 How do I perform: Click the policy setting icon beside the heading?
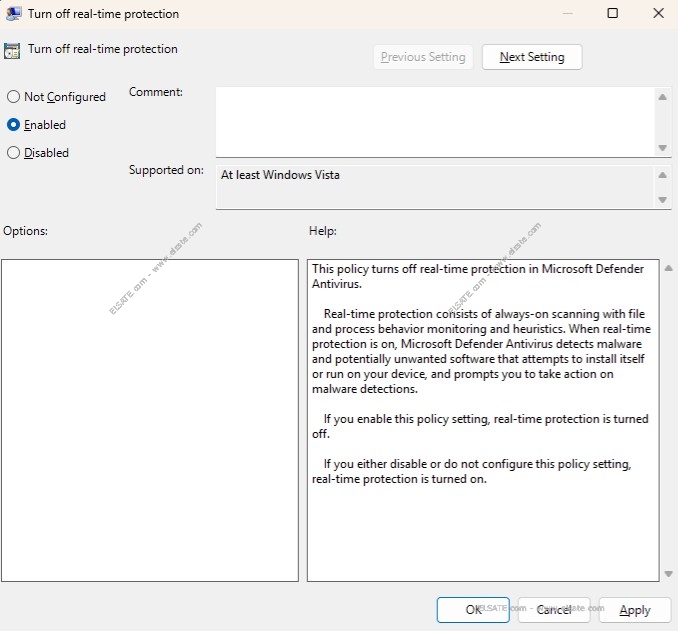point(13,50)
